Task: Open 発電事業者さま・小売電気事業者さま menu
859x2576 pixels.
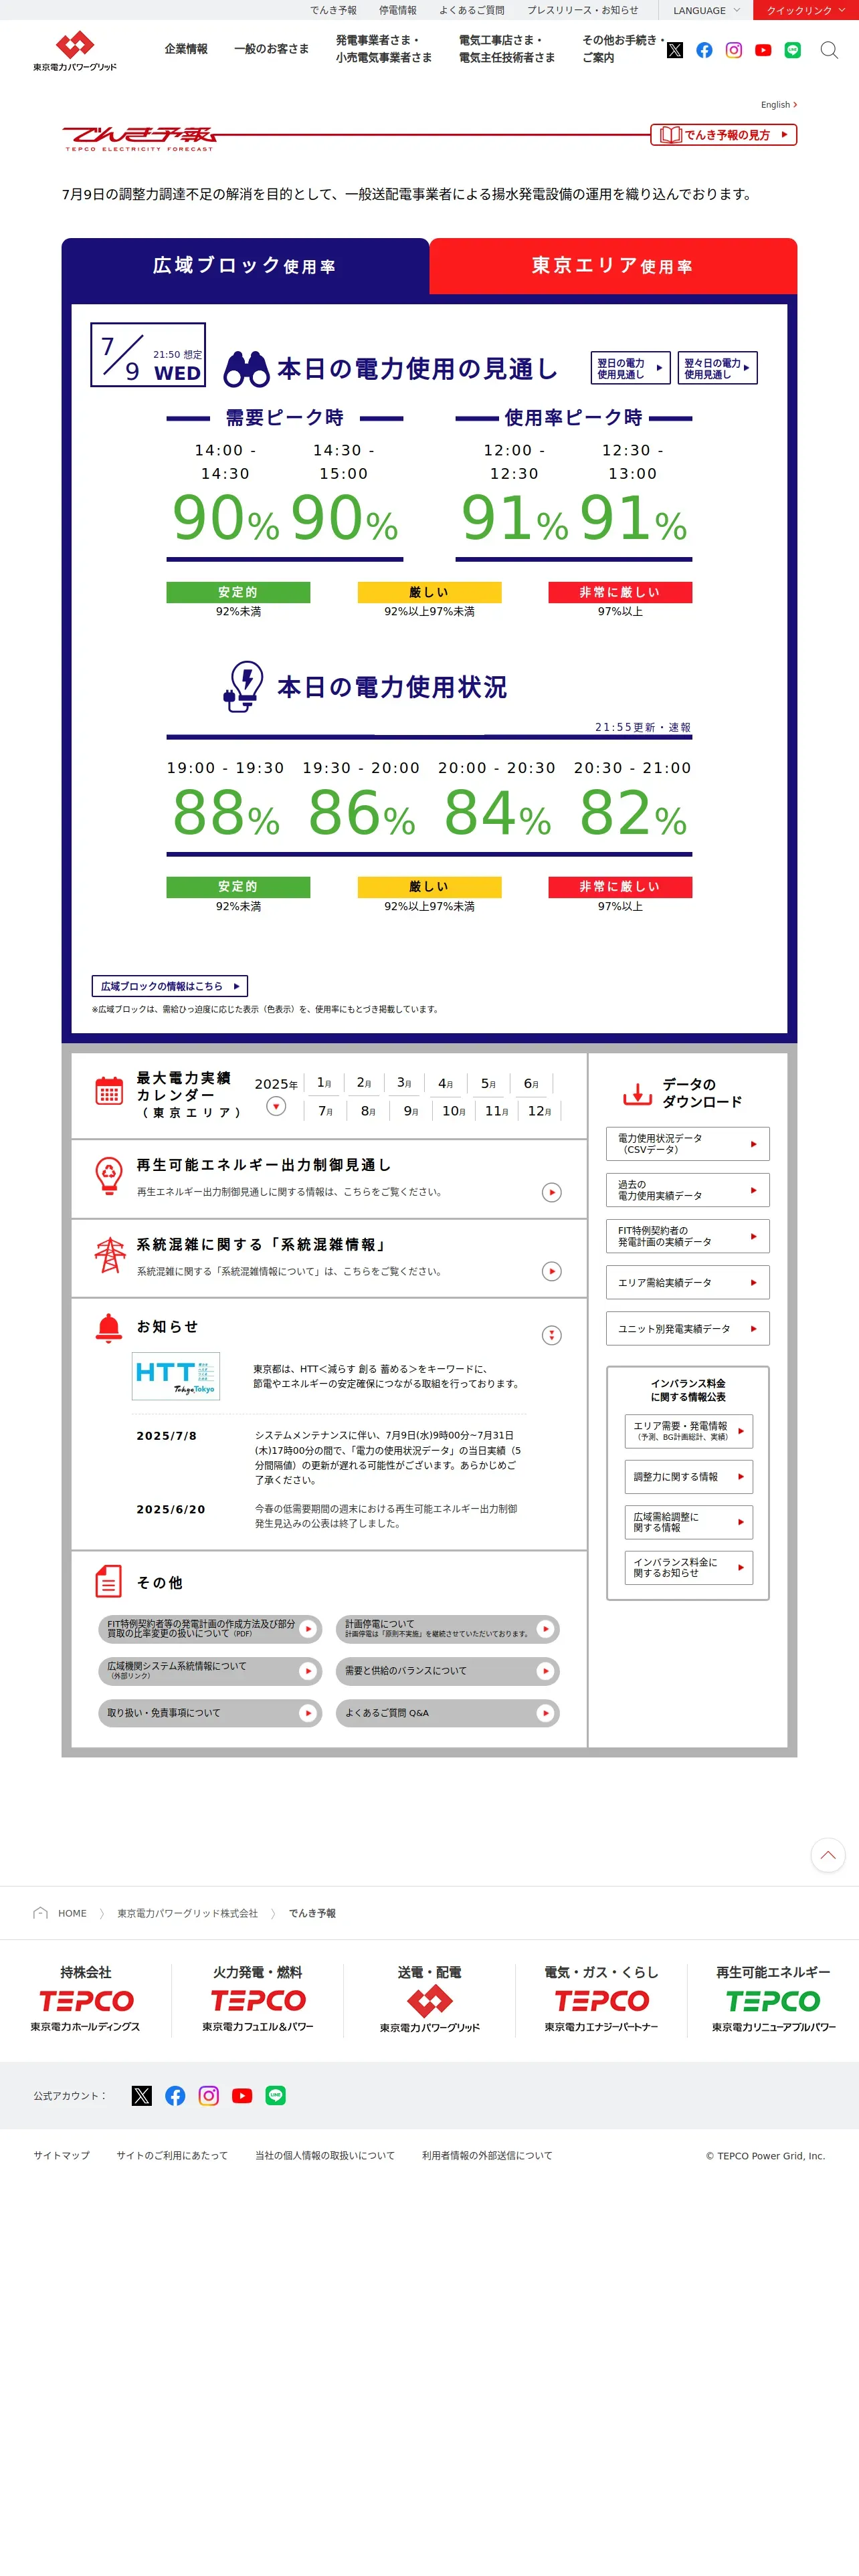Action: coord(384,49)
